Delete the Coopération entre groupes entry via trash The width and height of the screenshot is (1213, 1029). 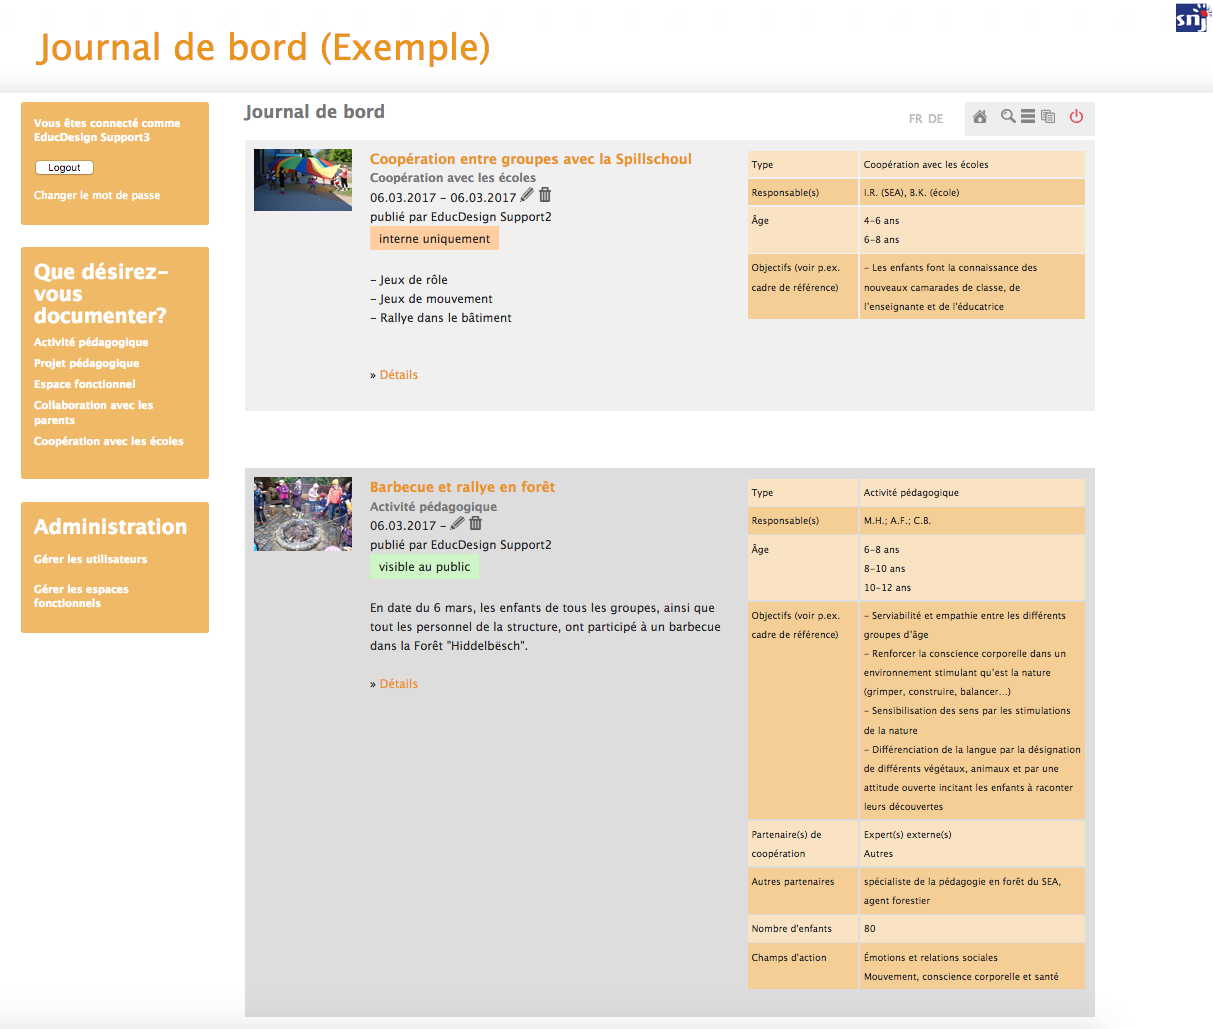pos(545,195)
